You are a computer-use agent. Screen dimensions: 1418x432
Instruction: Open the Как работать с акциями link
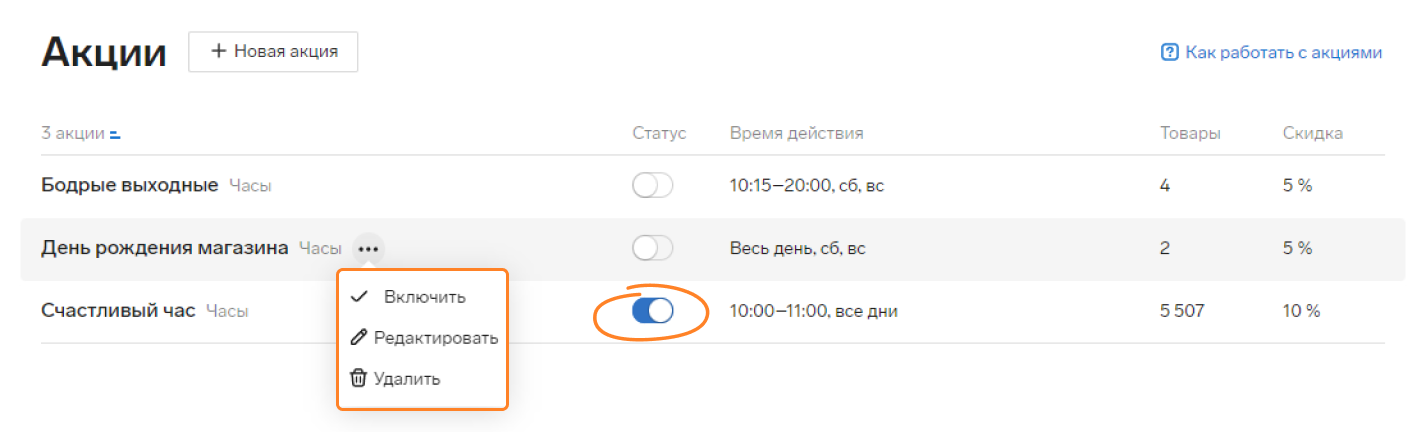click(1283, 52)
